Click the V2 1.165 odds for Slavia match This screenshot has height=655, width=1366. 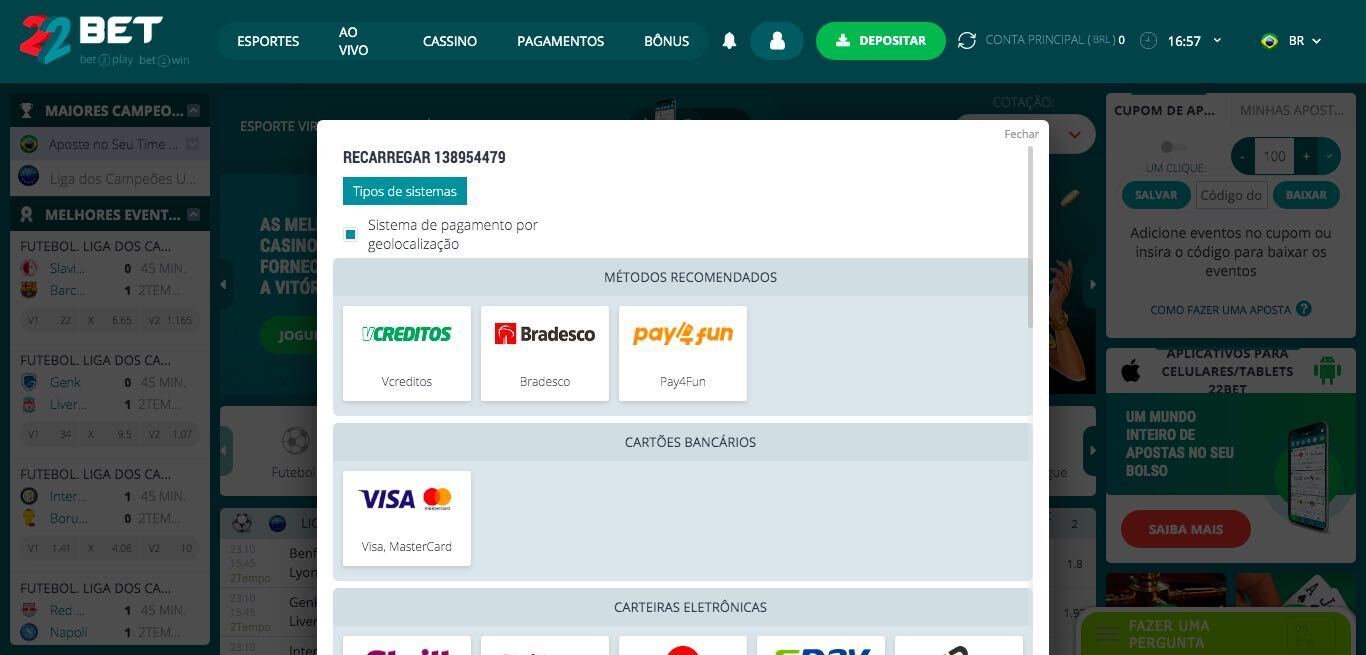coord(170,320)
